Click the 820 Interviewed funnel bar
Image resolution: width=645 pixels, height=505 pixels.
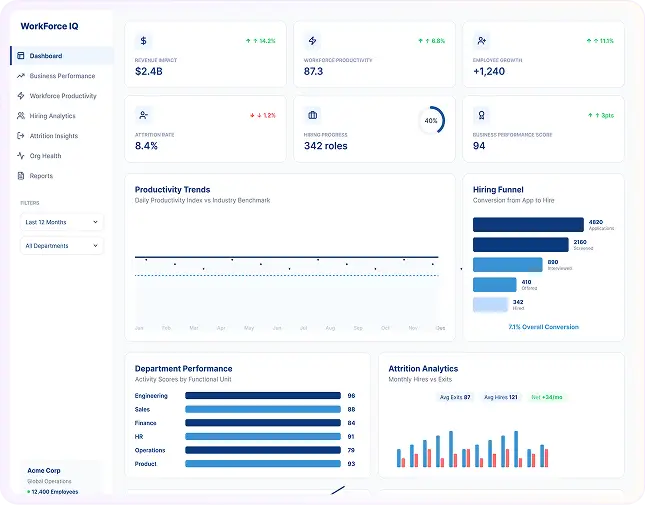pyautogui.click(x=508, y=264)
